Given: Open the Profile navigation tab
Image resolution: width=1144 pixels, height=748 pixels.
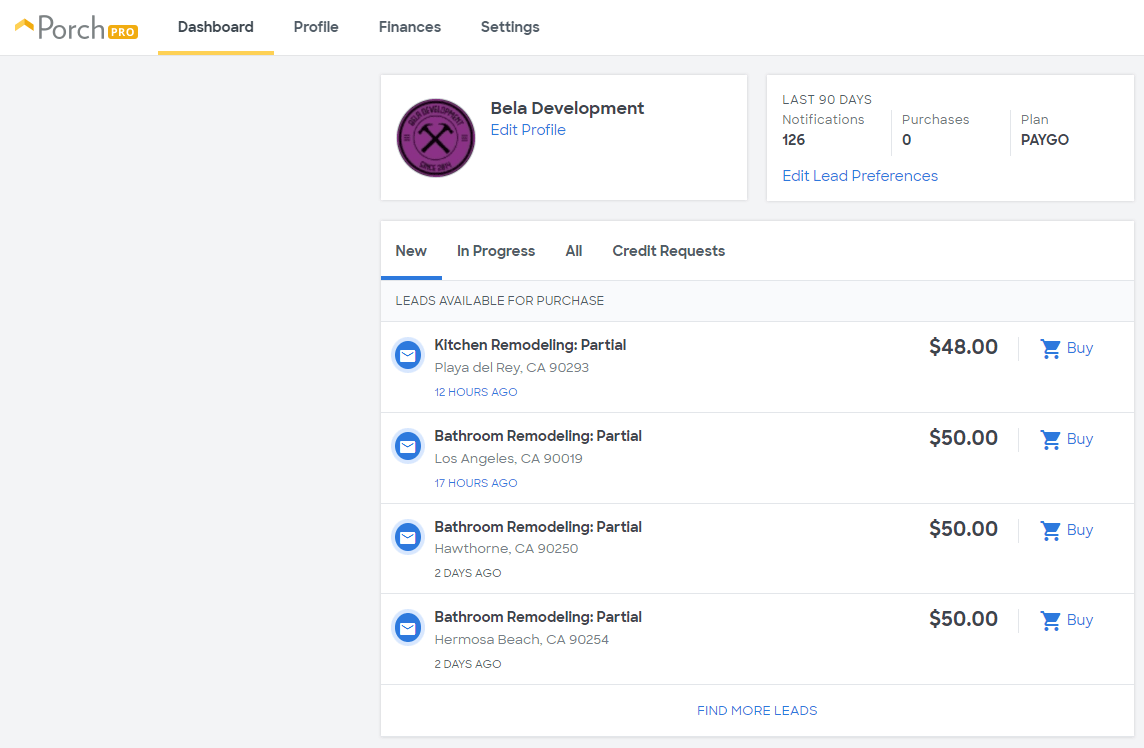Looking at the screenshot, I should pos(316,27).
